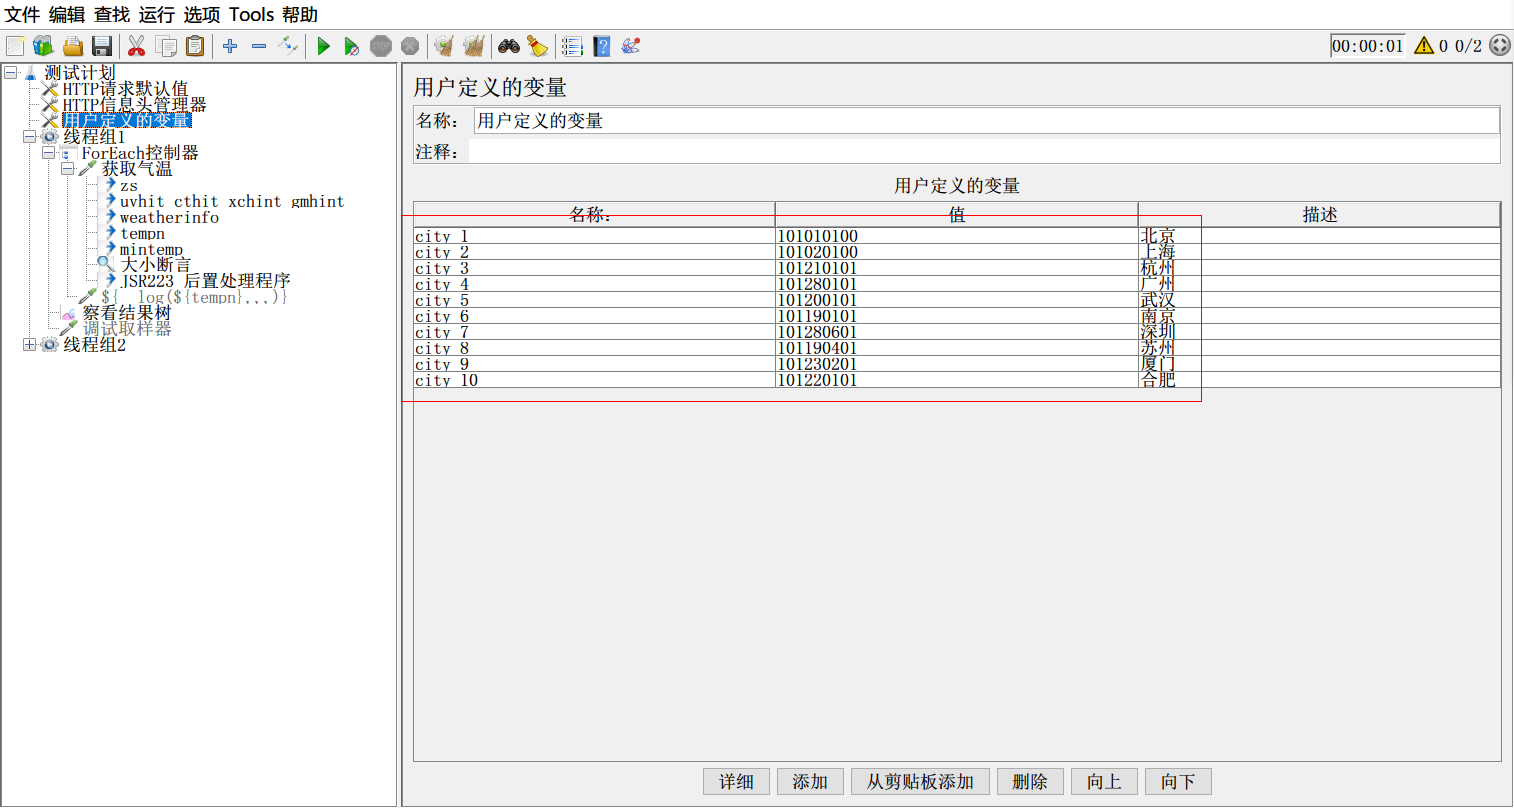Image resolution: width=1514 pixels, height=808 pixels.
Task: Select 察看结果树 in the tree
Action: coord(126,313)
